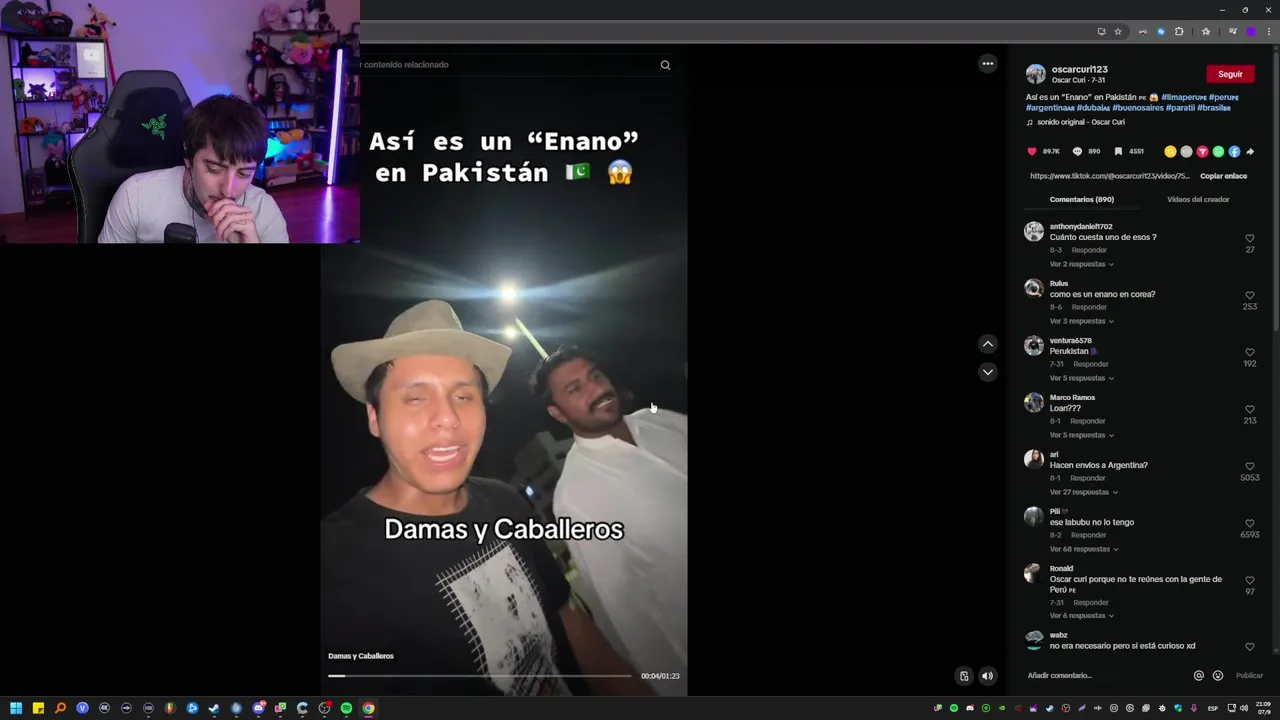Click the comments panel scrollbar
The height and width of the screenshot is (720, 1280).
[x=1274, y=190]
